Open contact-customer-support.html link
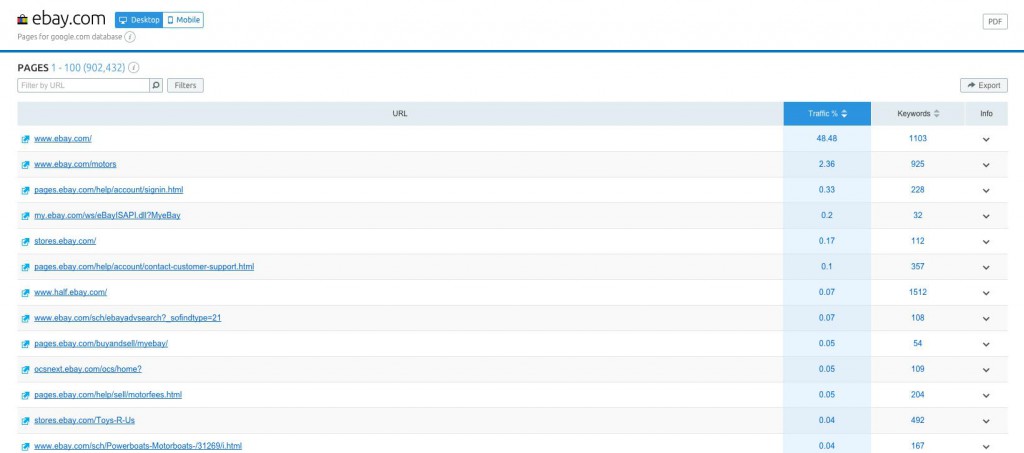The height and width of the screenshot is (453, 1024). click(x=144, y=266)
